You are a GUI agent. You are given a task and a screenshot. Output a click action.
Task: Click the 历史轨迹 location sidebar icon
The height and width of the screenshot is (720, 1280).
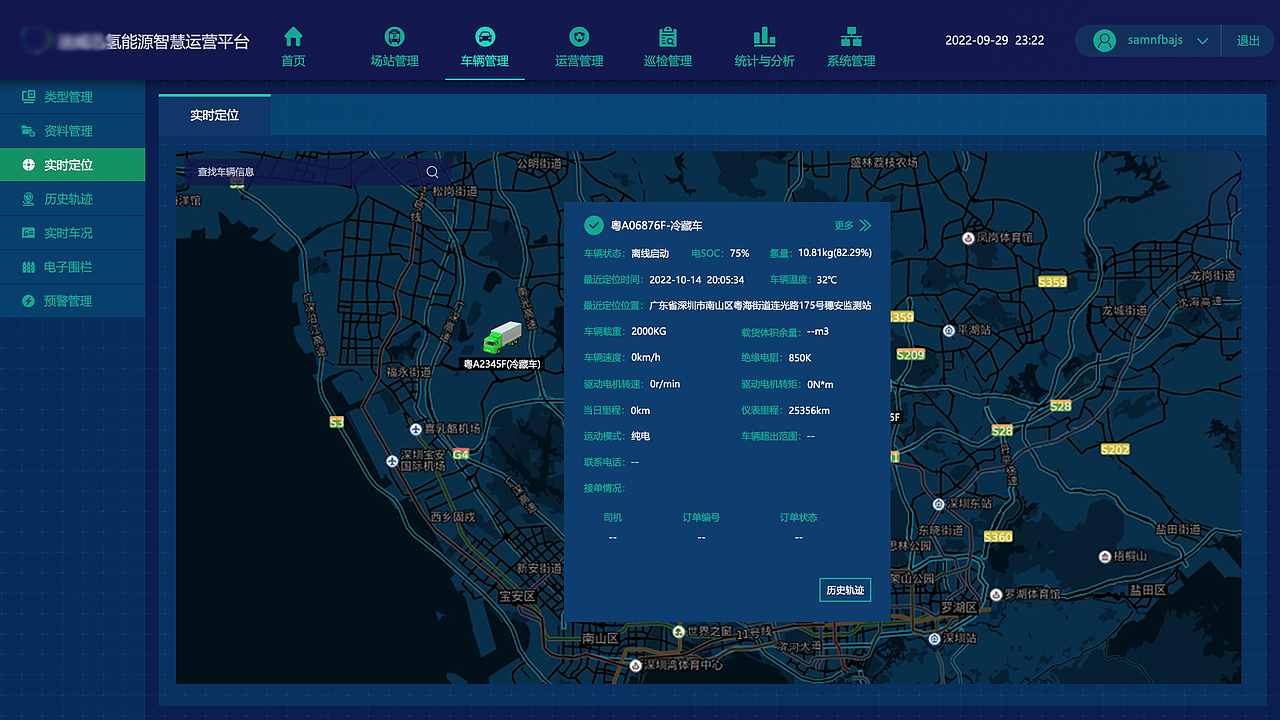28,199
